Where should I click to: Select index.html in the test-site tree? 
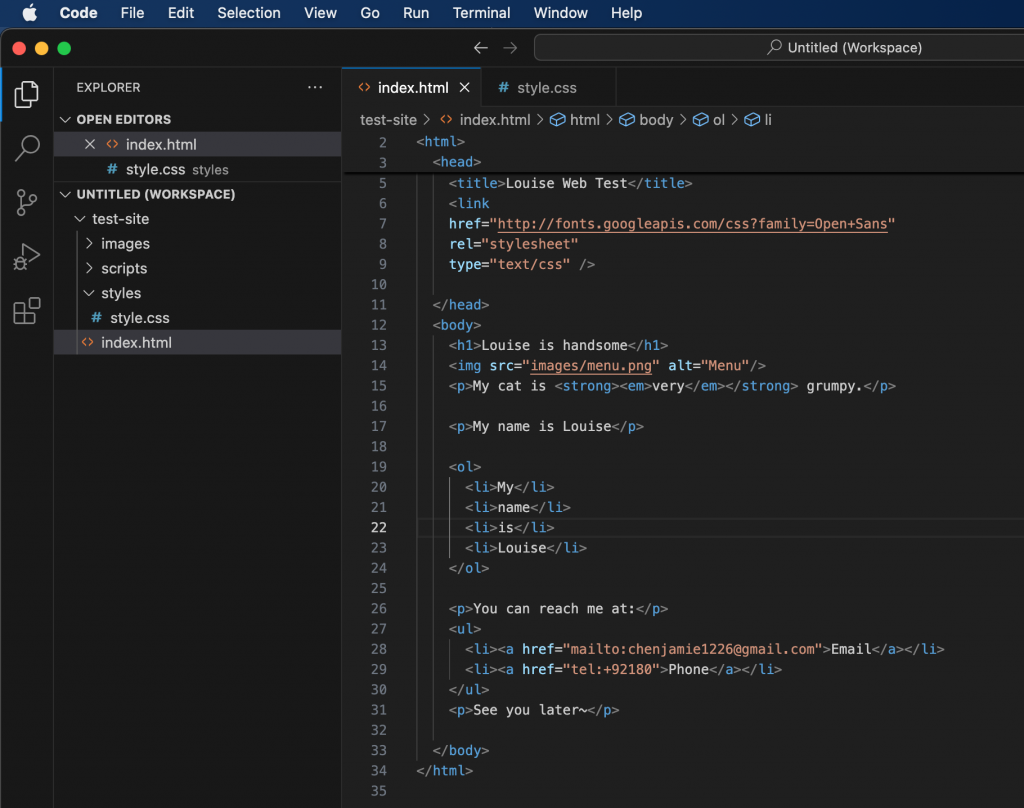pos(136,342)
